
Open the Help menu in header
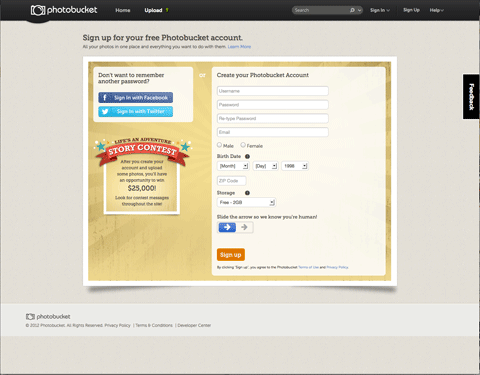436,10
